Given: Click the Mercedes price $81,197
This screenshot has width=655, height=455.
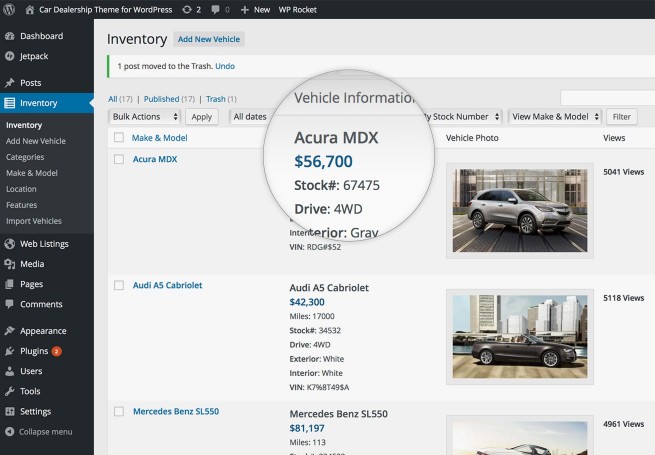Looking at the screenshot, I should coord(307,428).
